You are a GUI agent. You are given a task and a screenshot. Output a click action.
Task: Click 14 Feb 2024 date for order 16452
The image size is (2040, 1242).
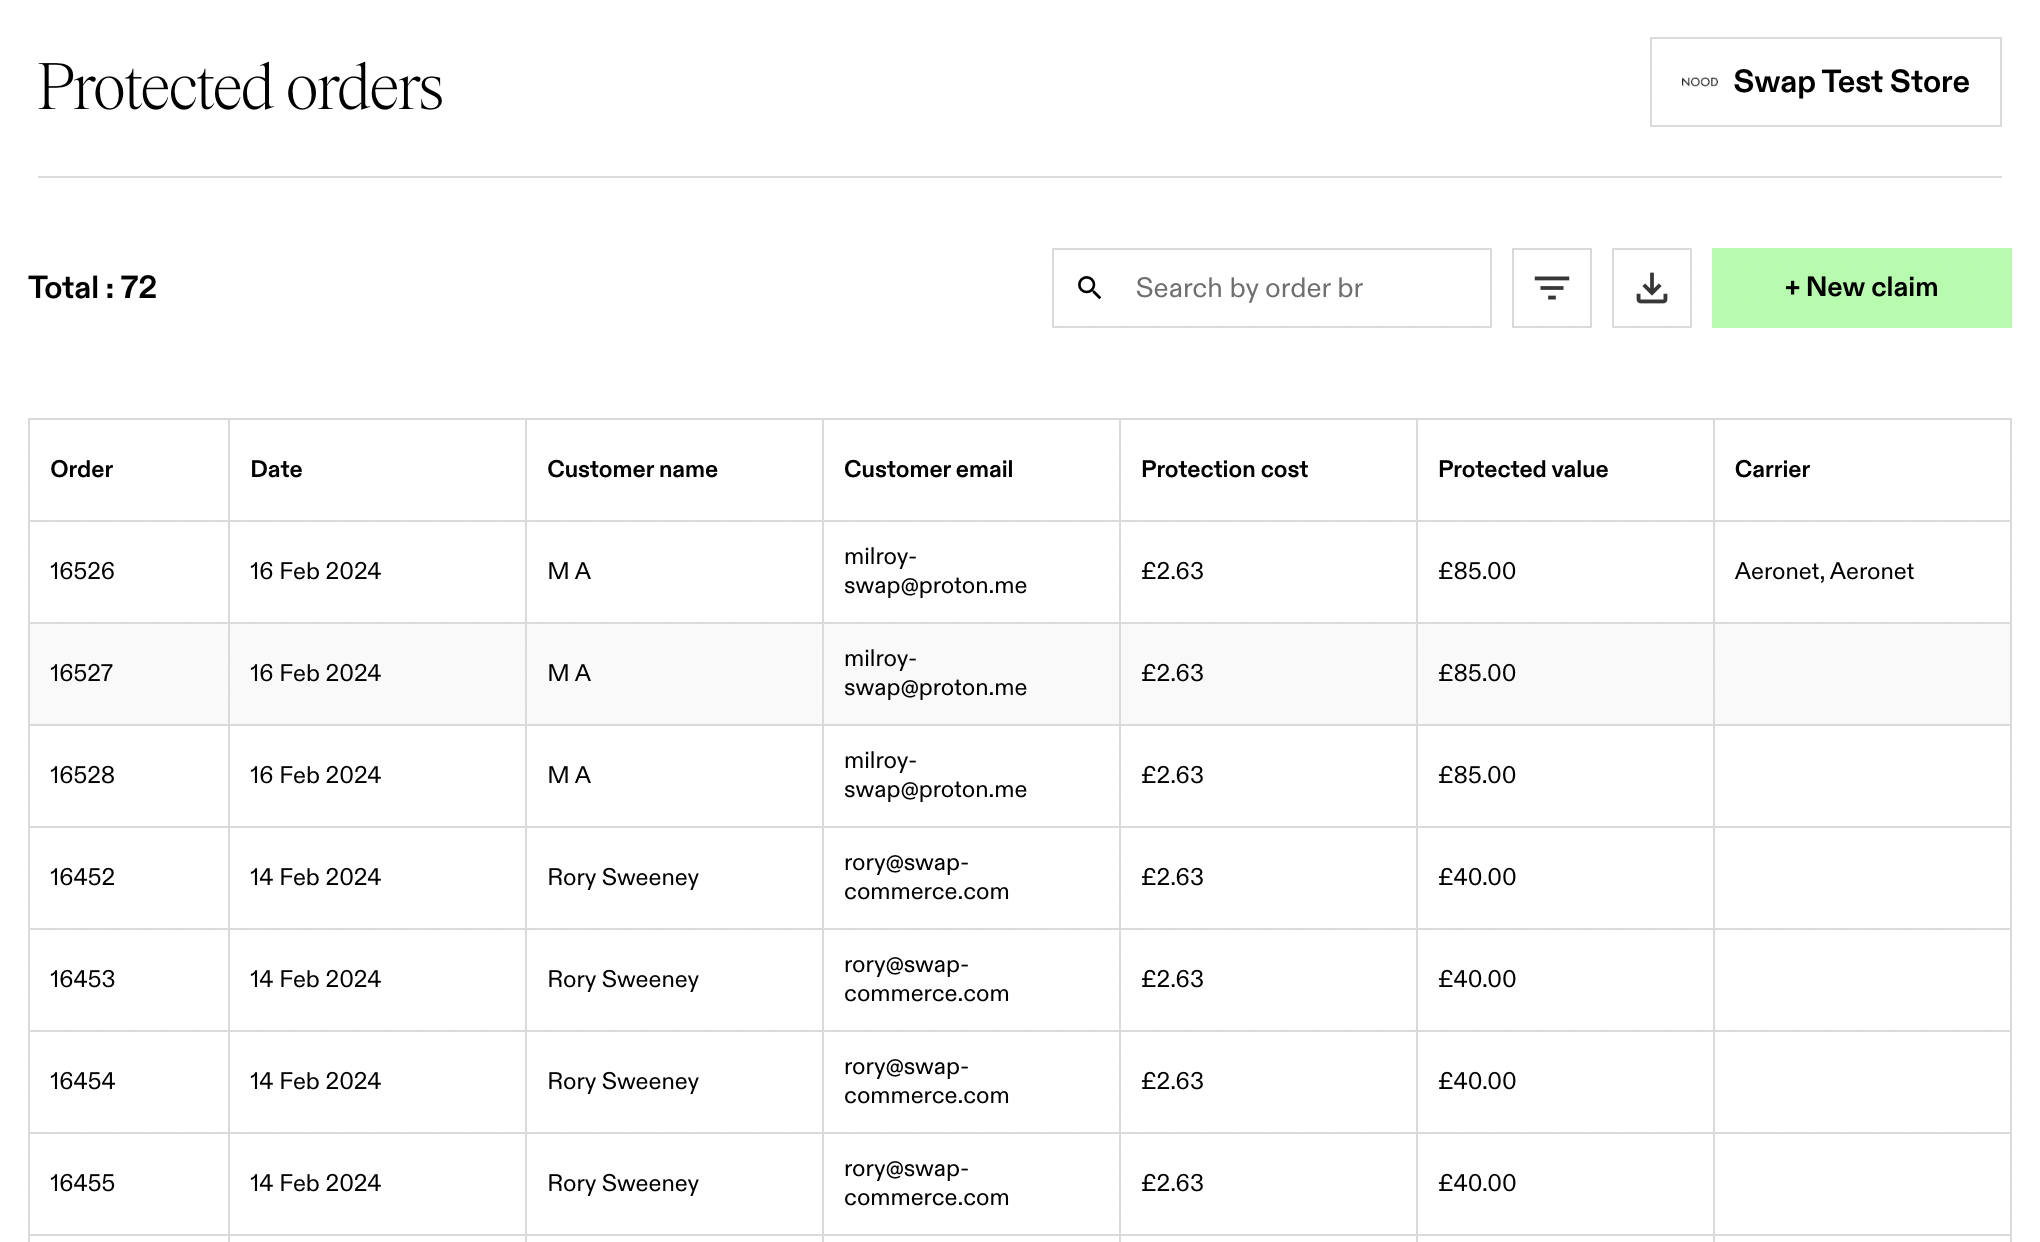315,877
